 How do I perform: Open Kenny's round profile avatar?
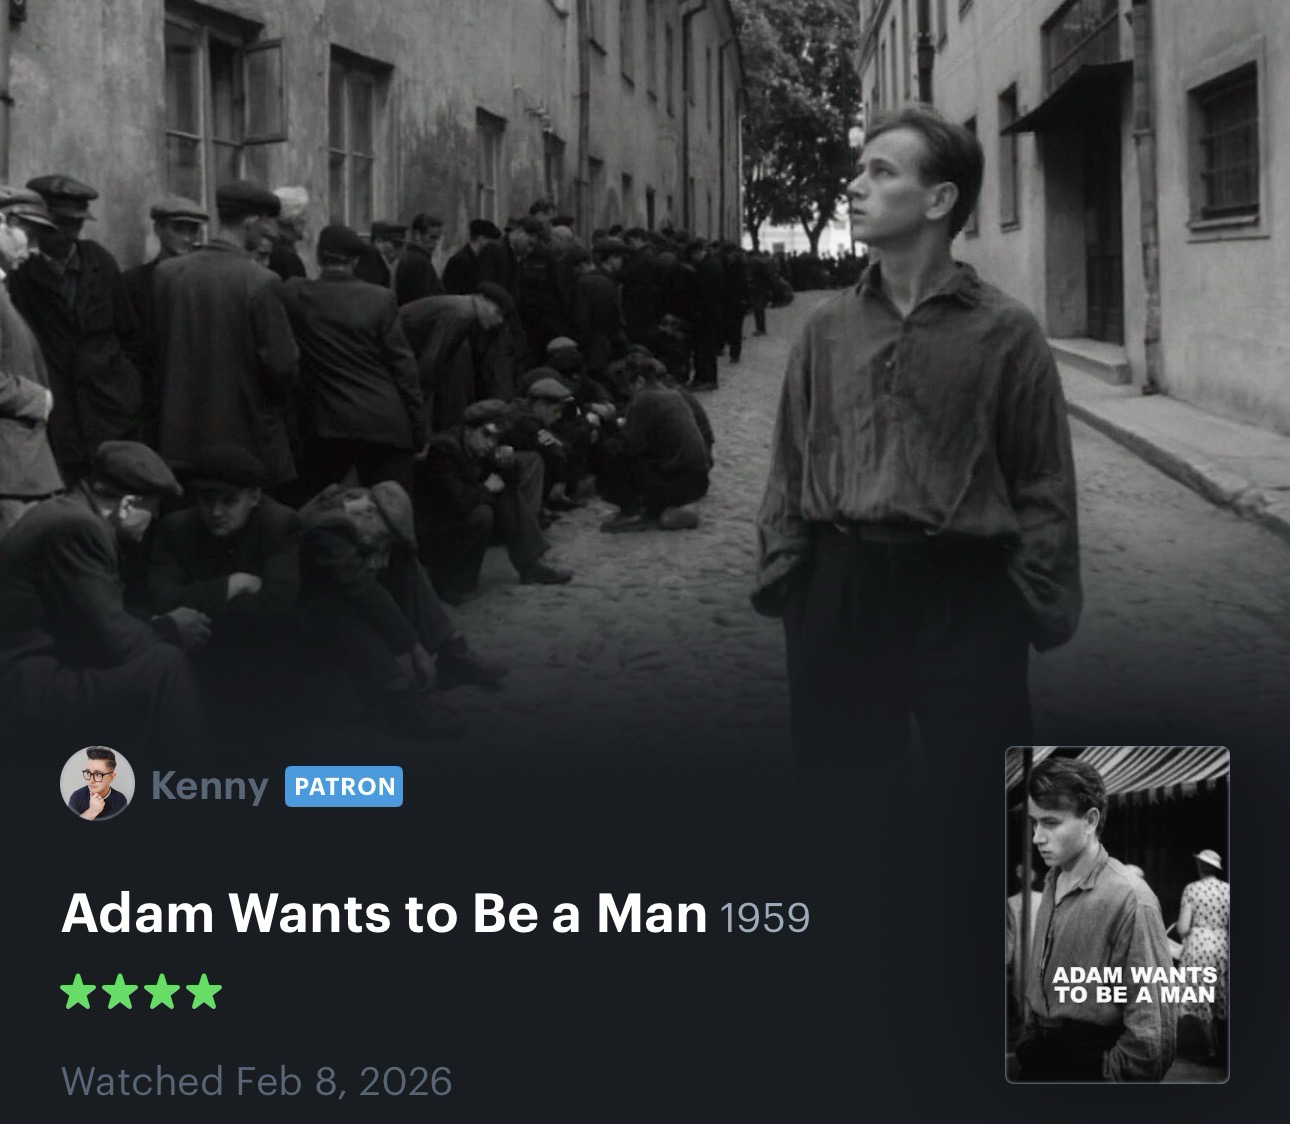[x=97, y=783]
